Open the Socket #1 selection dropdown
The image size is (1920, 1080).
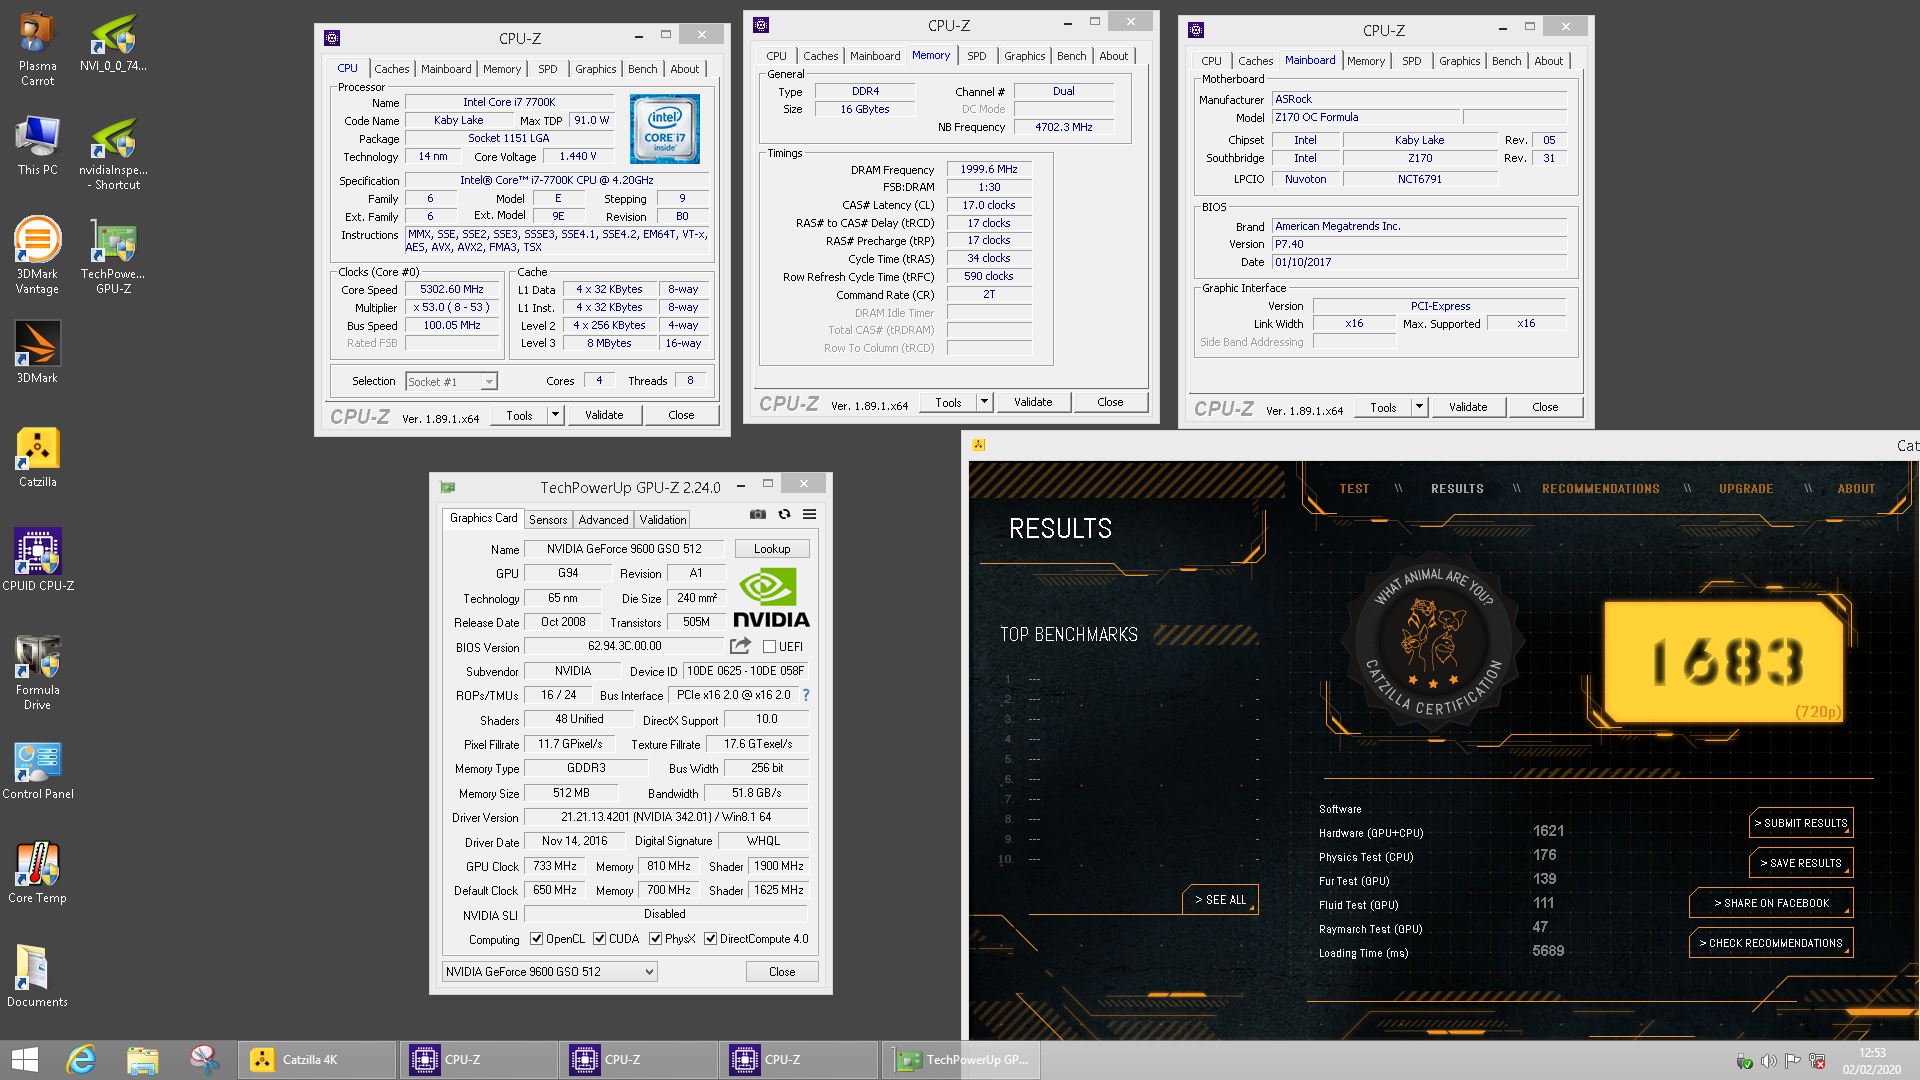[451, 381]
